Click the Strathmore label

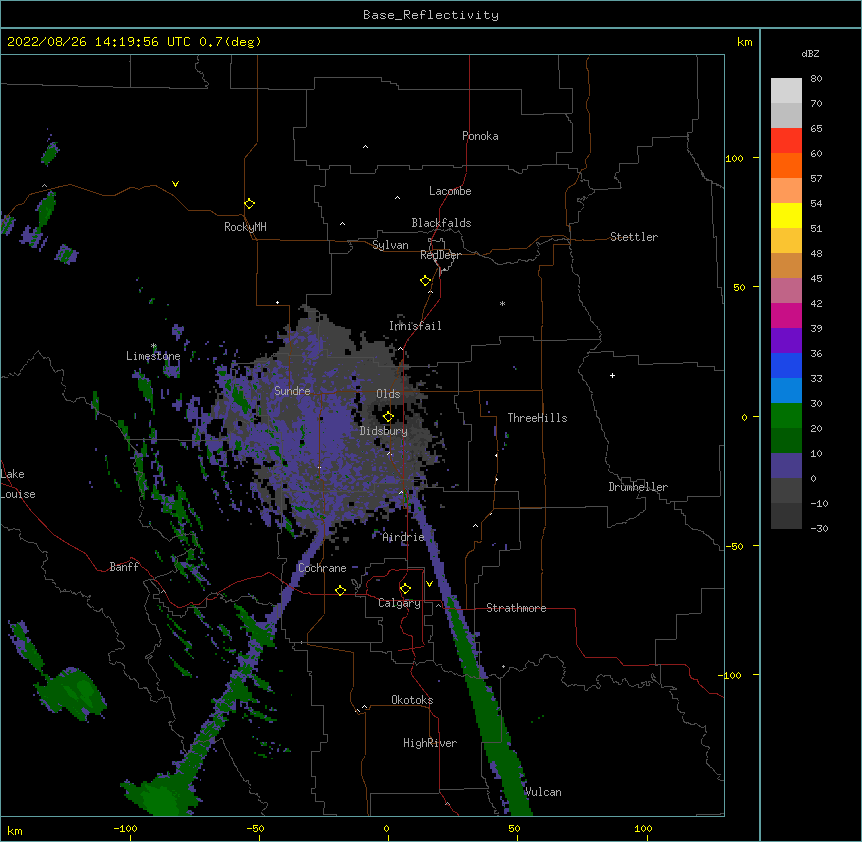(x=516, y=608)
